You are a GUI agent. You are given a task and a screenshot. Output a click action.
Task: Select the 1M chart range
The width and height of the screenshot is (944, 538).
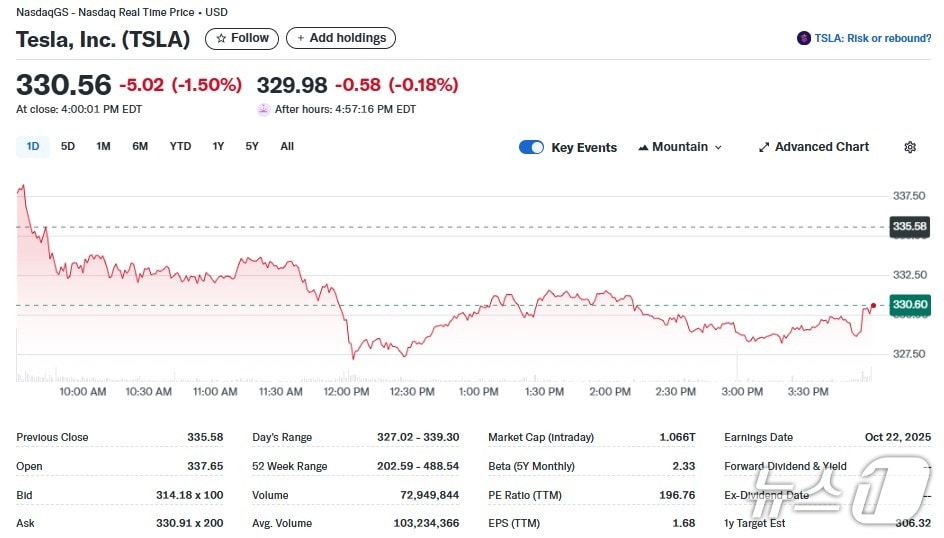(103, 147)
